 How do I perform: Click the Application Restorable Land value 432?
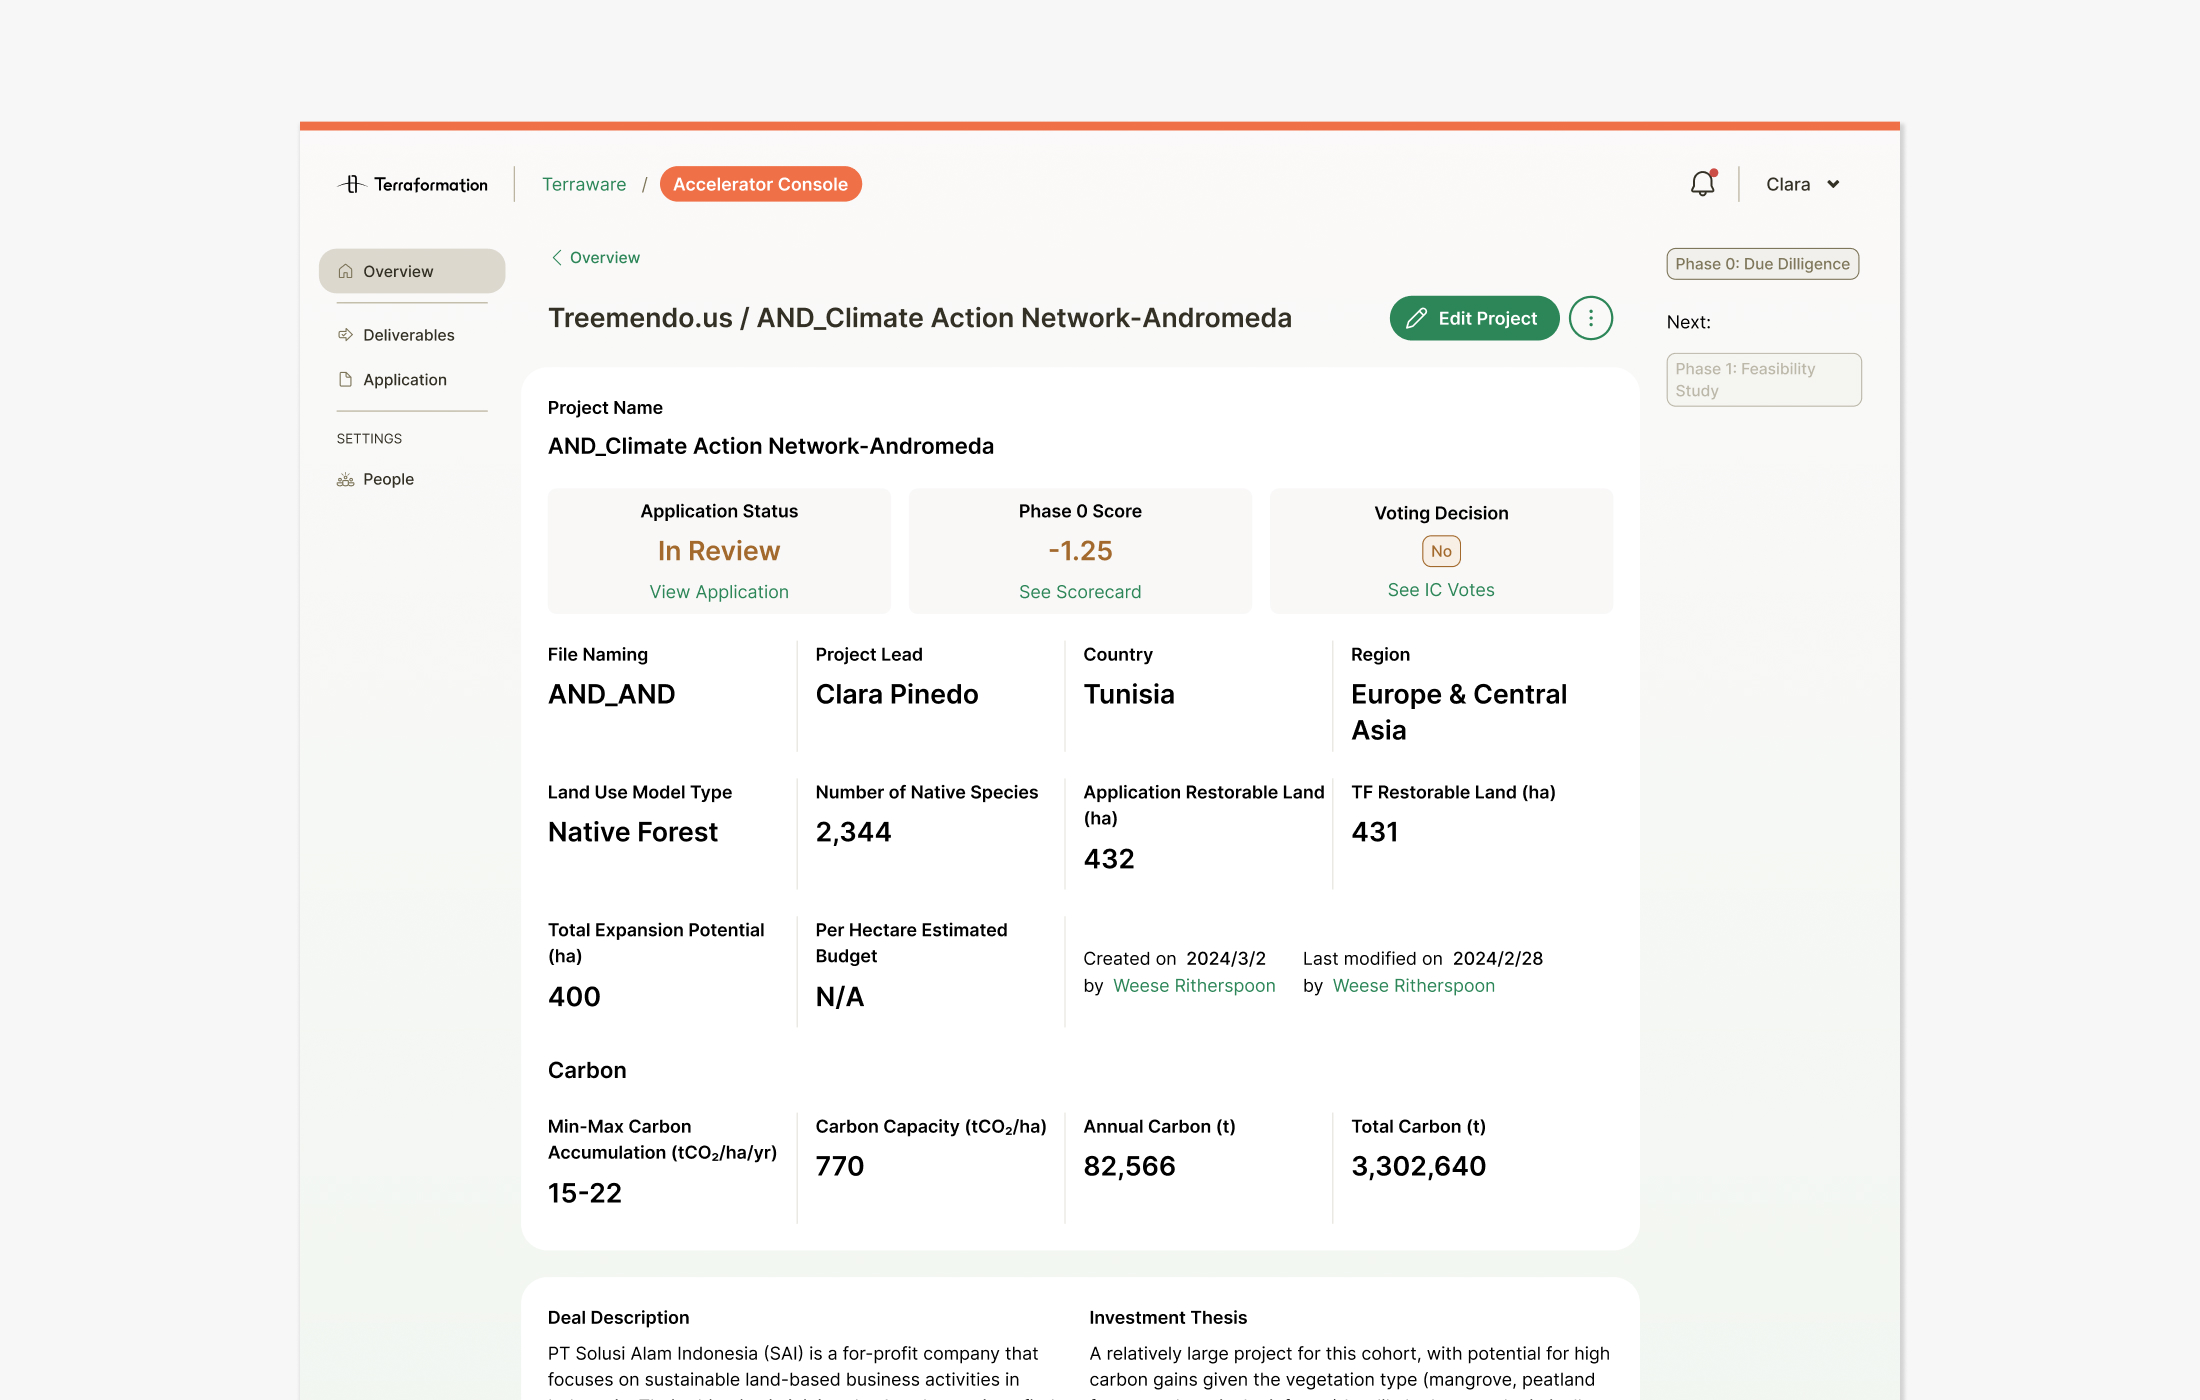tap(1109, 859)
